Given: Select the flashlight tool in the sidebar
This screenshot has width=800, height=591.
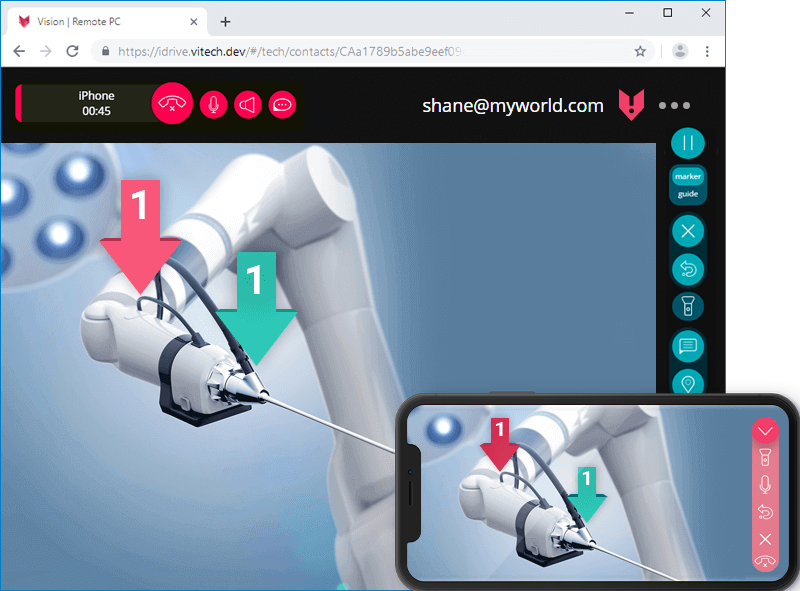Looking at the screenshot, I should (688, 307).
